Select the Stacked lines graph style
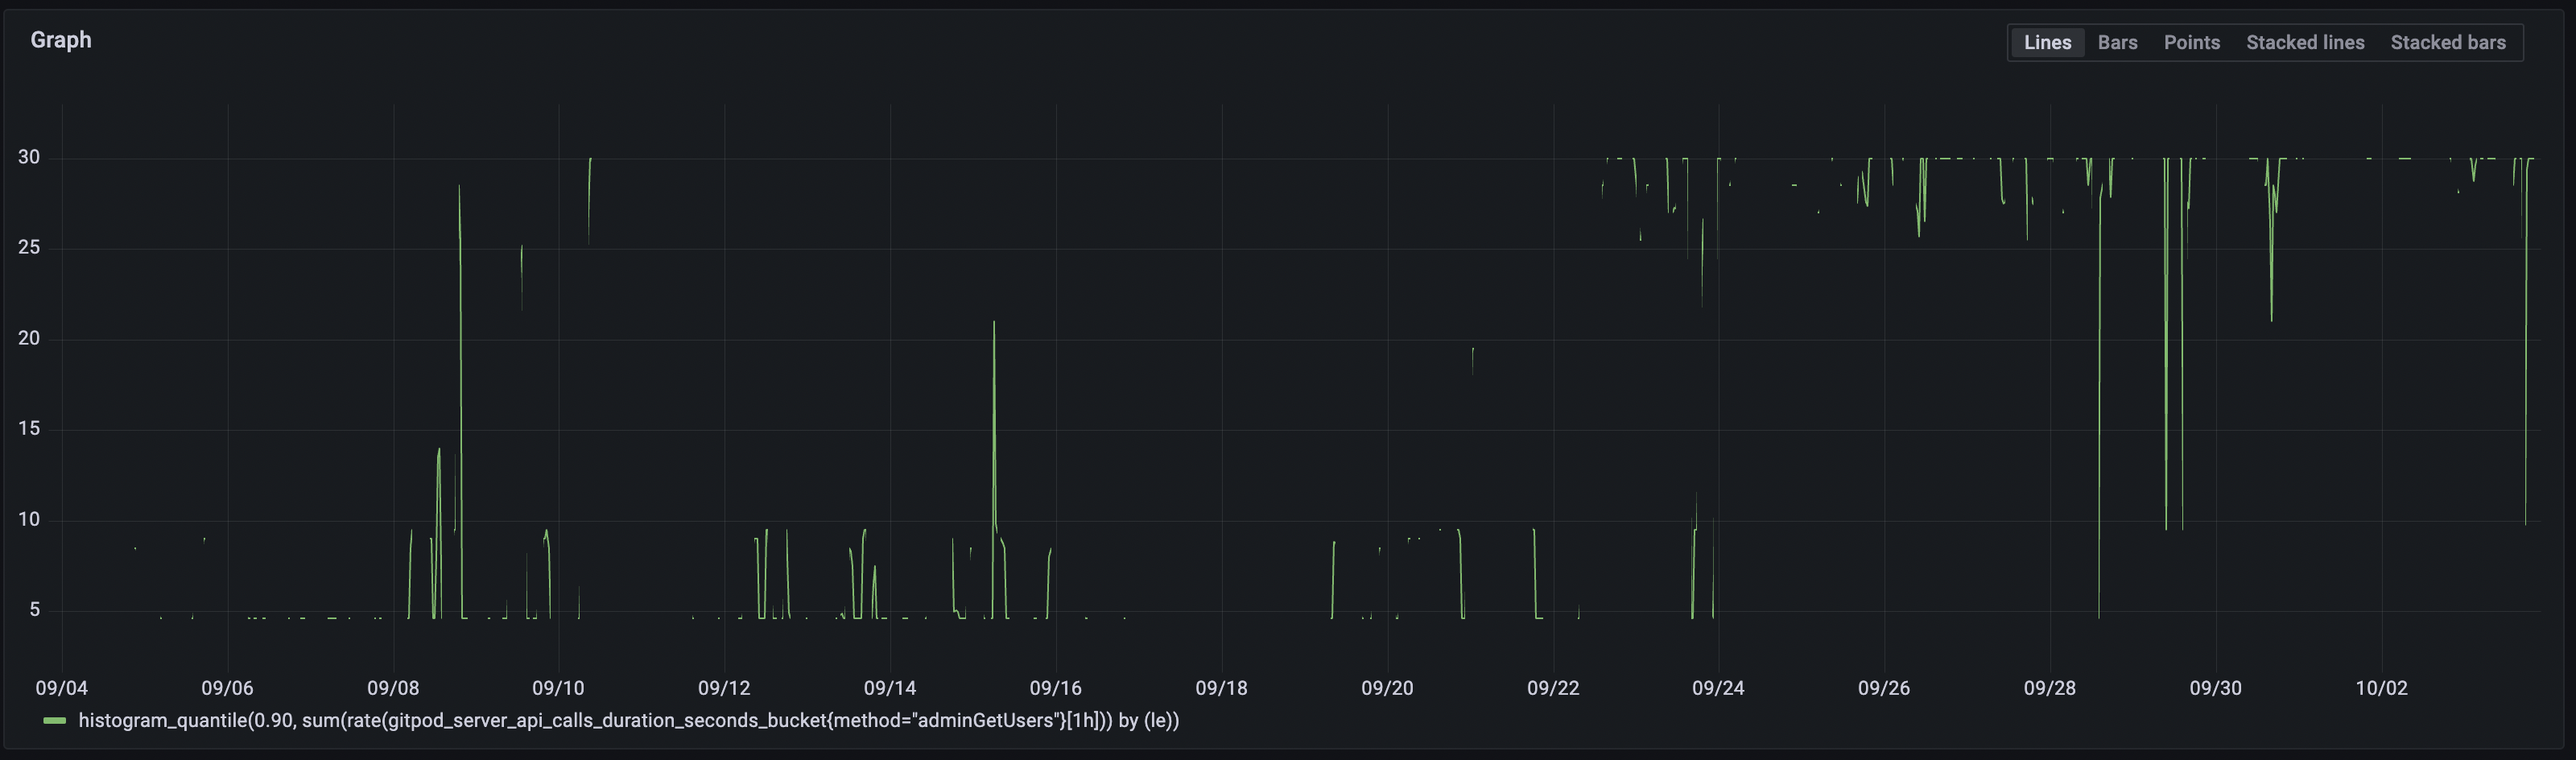2576x760 pixels. pos(2305,43)
